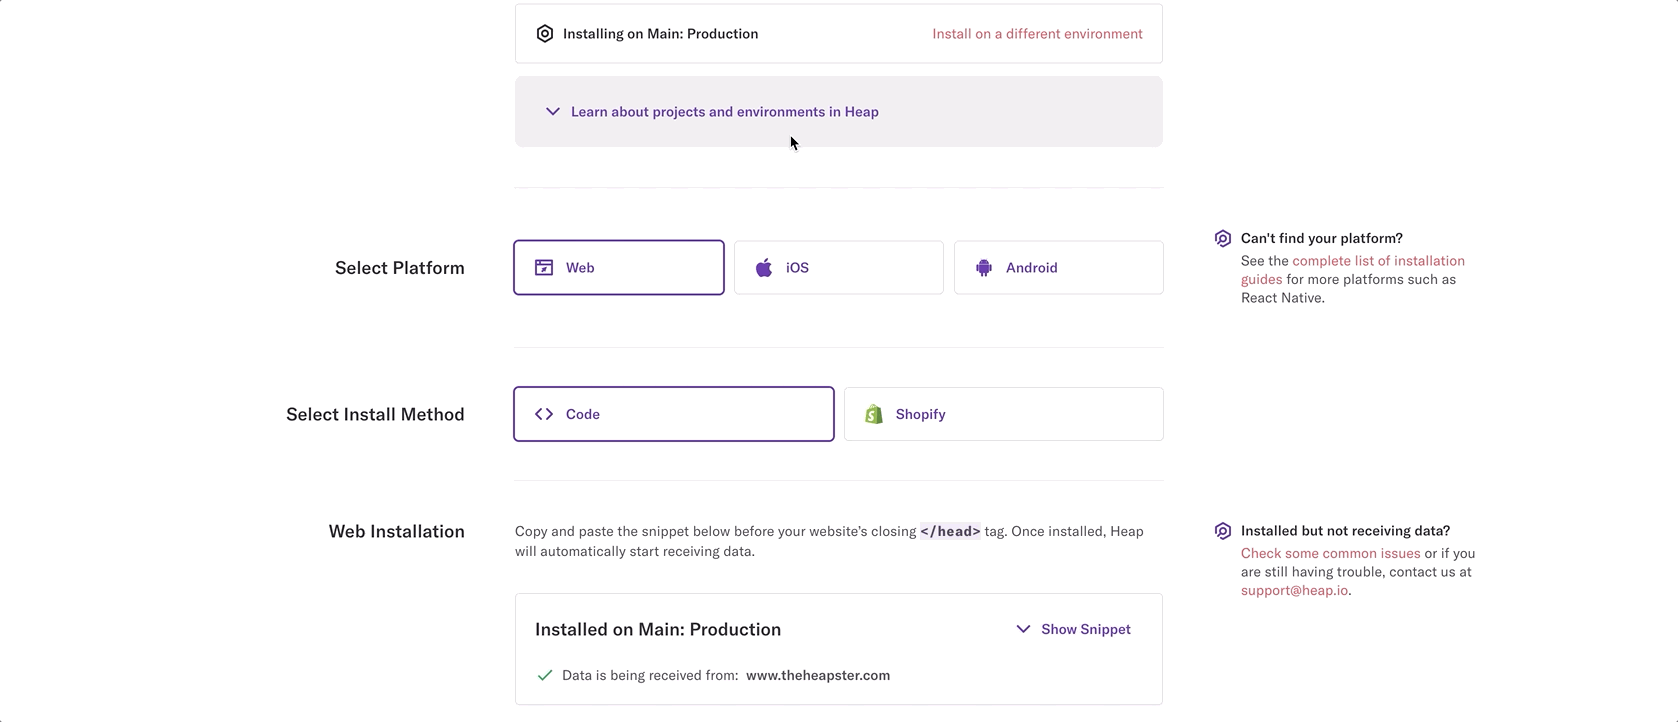Click the Heap icon beside Can't find your platform
1678x722 pixels.
pyautogui.click(x=1223, y=238)
